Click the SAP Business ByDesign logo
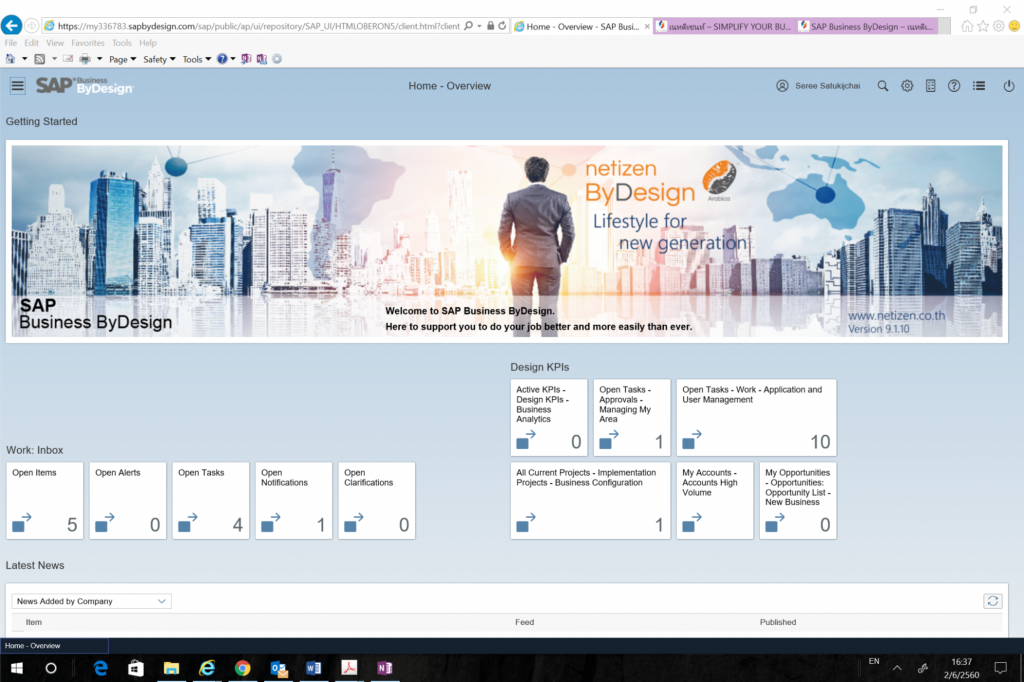This screenshot has width=1024, height=682. tap(84, 86)
